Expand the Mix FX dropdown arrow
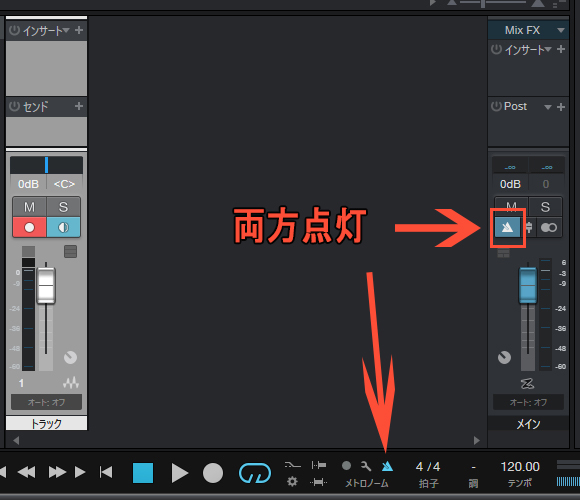 pyautogui.click(x=561, y=30)
